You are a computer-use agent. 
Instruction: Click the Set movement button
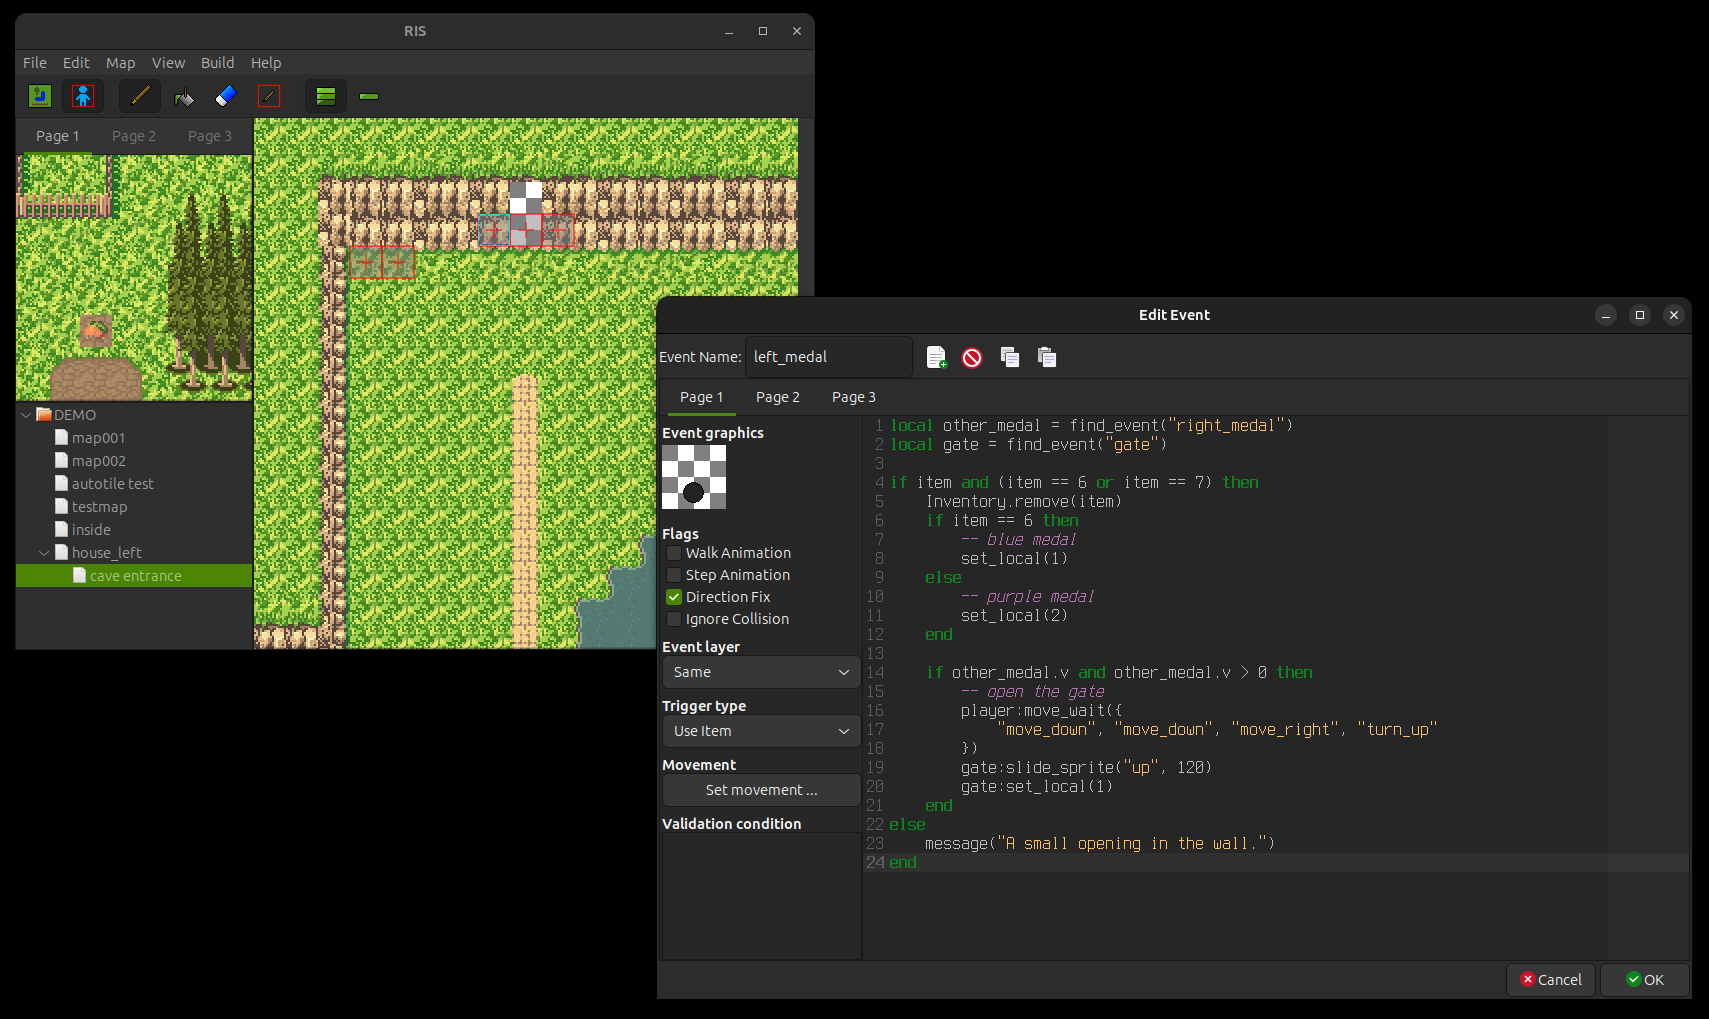coord(761,790)
